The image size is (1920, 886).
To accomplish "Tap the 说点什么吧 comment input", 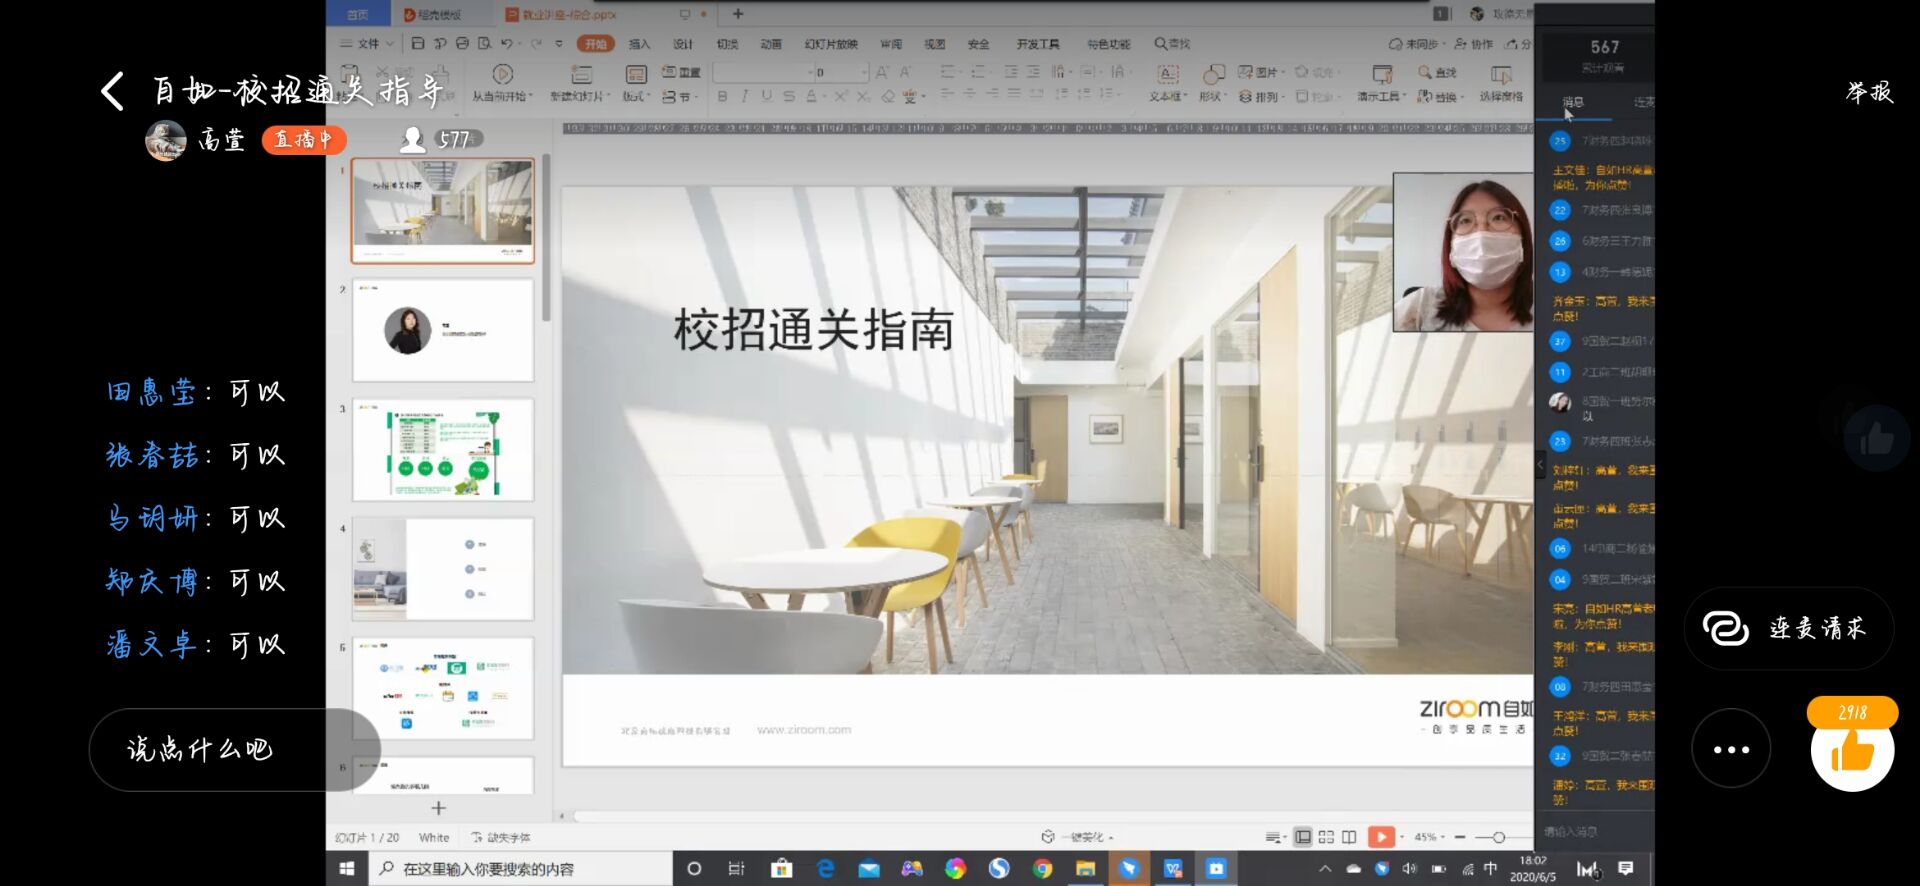I will point(234,750).
